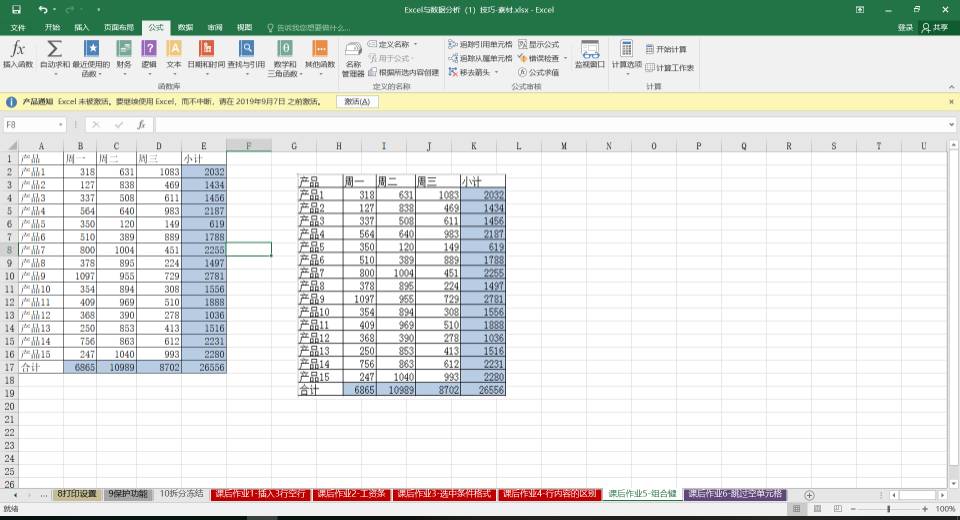Open the Name Box dropdown
960x520 pixels.
pyautogui.click(x=61, y=125)
